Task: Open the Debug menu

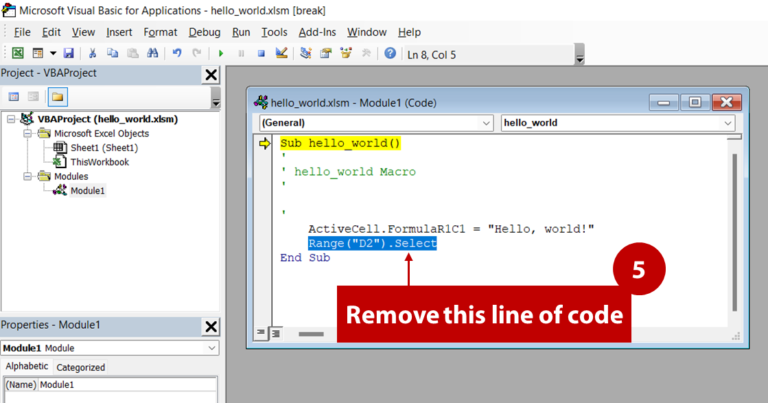Action: [204, 32]
